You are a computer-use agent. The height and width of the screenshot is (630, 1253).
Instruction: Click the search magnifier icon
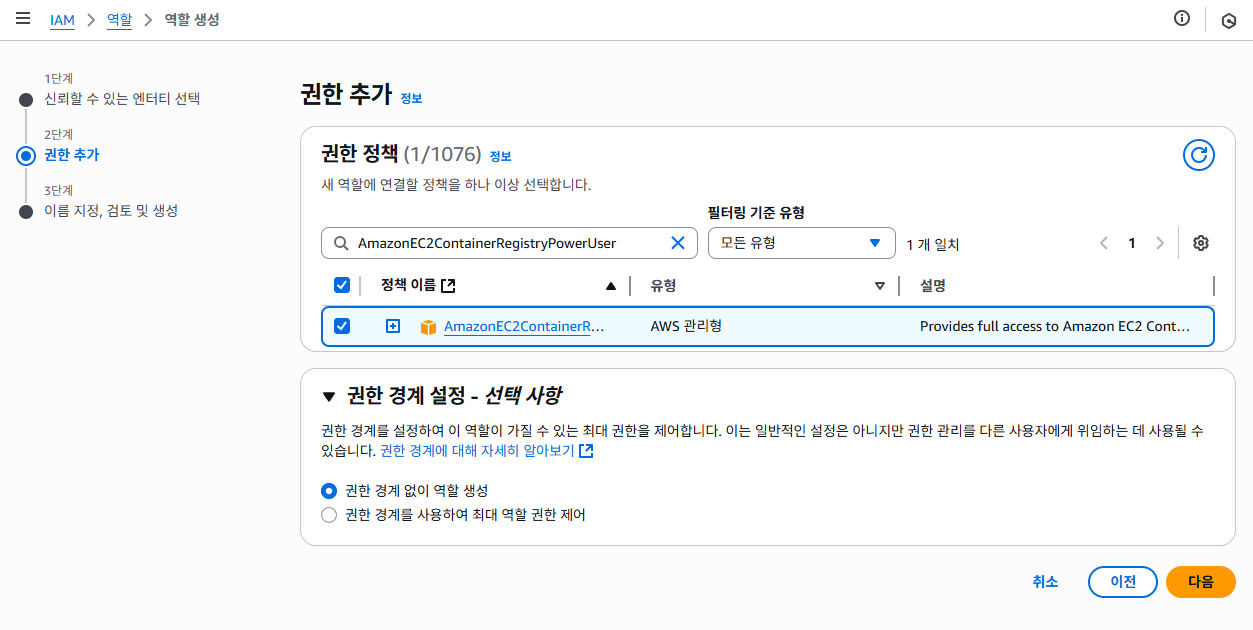[x=341, y=243]
